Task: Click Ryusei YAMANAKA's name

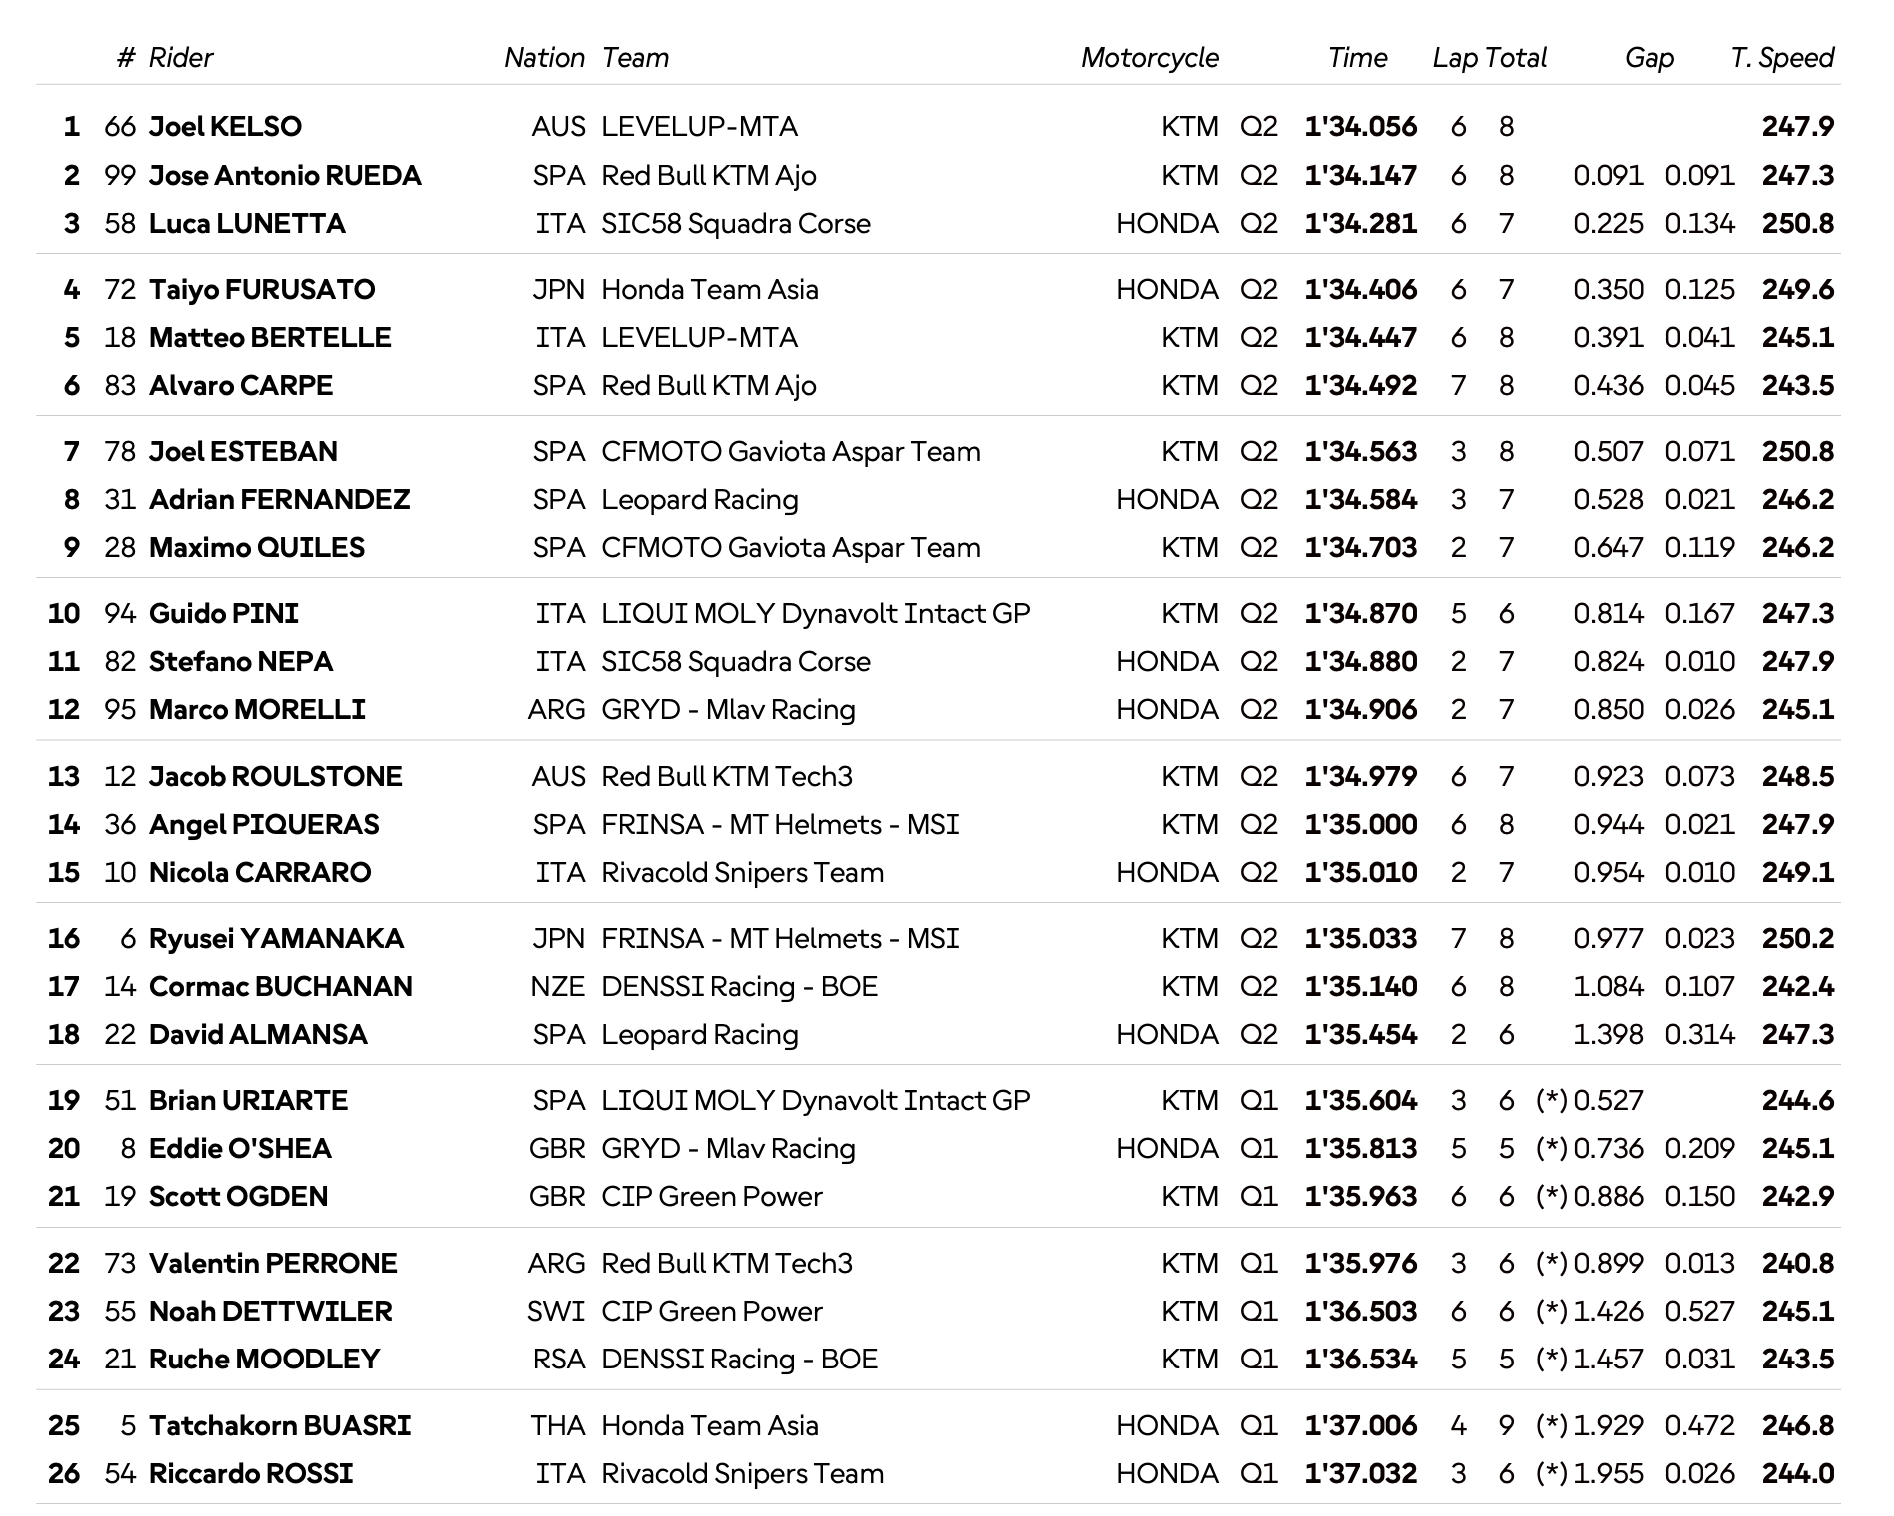Action: [x=276, y=939]
